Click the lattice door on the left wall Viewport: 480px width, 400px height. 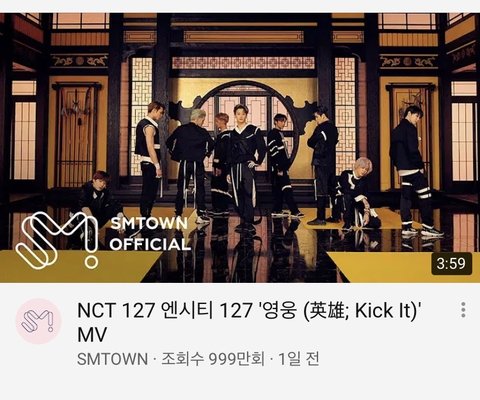tap(76, 137)
